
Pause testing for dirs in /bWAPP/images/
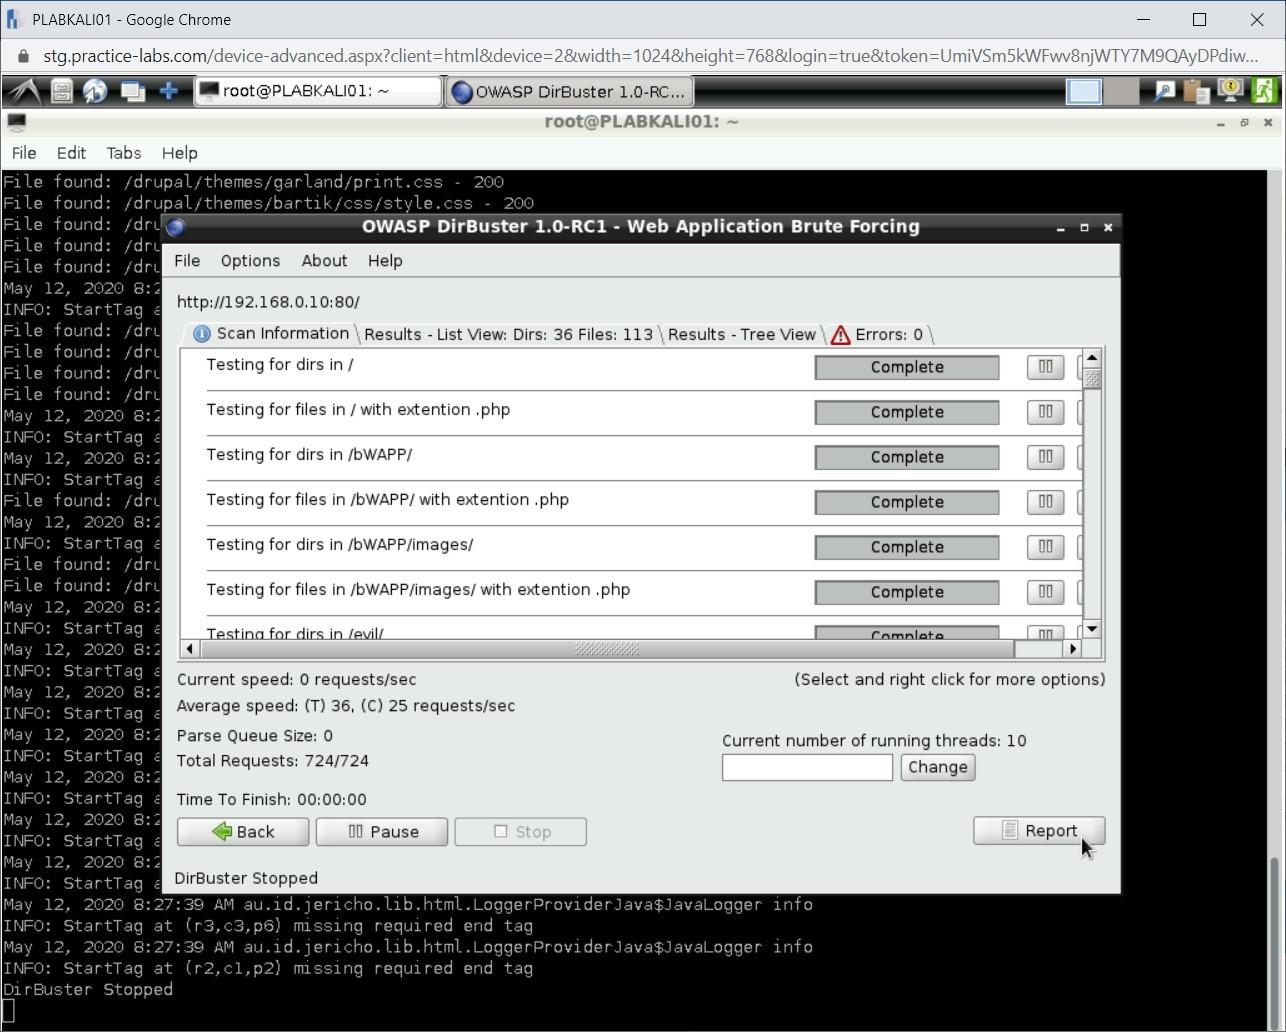coord(1044,547)
